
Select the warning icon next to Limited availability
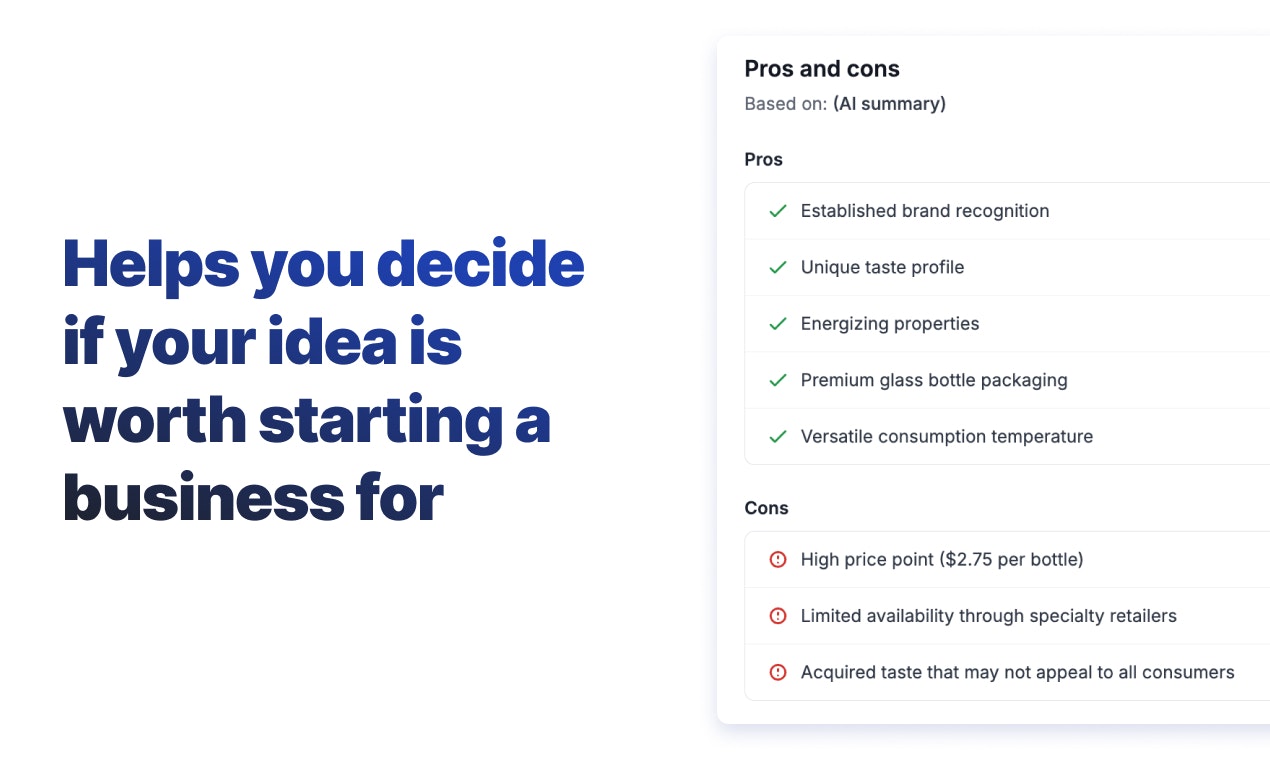click(778, 616)
